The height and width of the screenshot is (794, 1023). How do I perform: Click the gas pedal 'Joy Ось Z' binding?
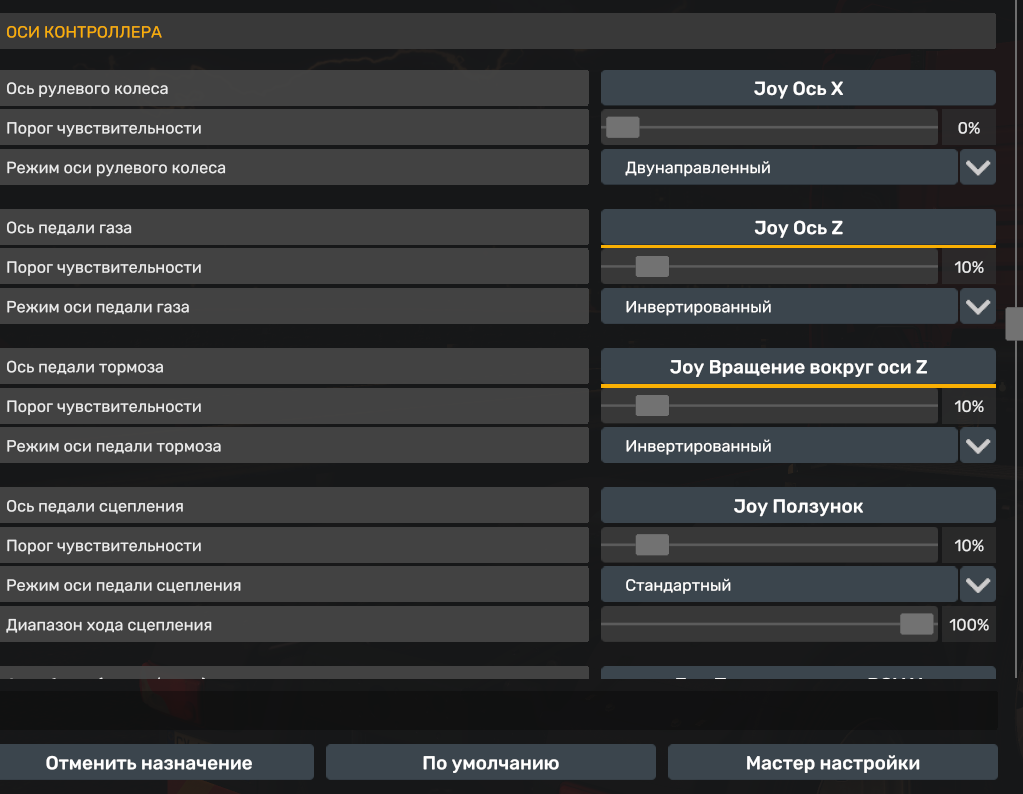(x=797, y=228)
